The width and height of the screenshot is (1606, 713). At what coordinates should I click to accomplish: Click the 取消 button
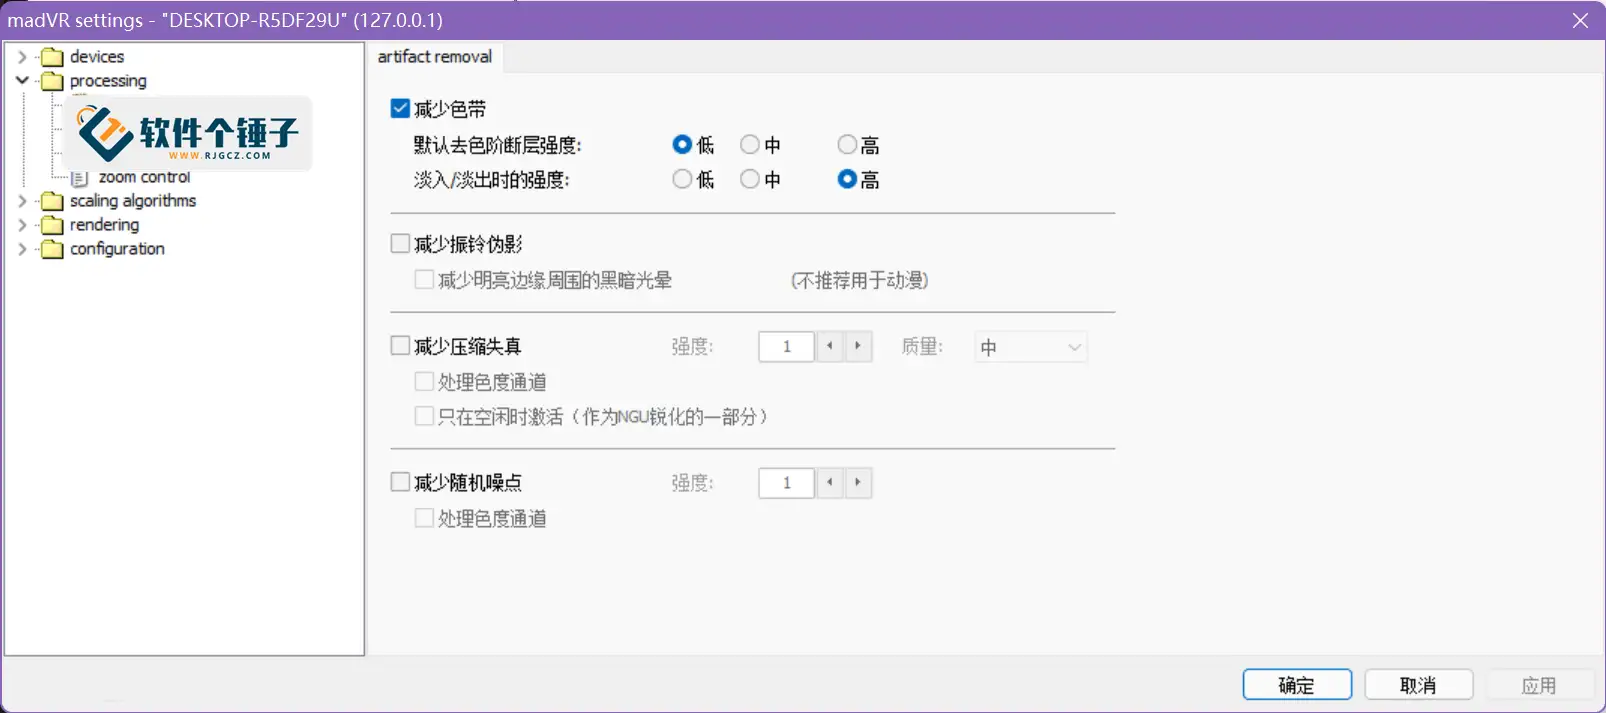[1418, 685]
